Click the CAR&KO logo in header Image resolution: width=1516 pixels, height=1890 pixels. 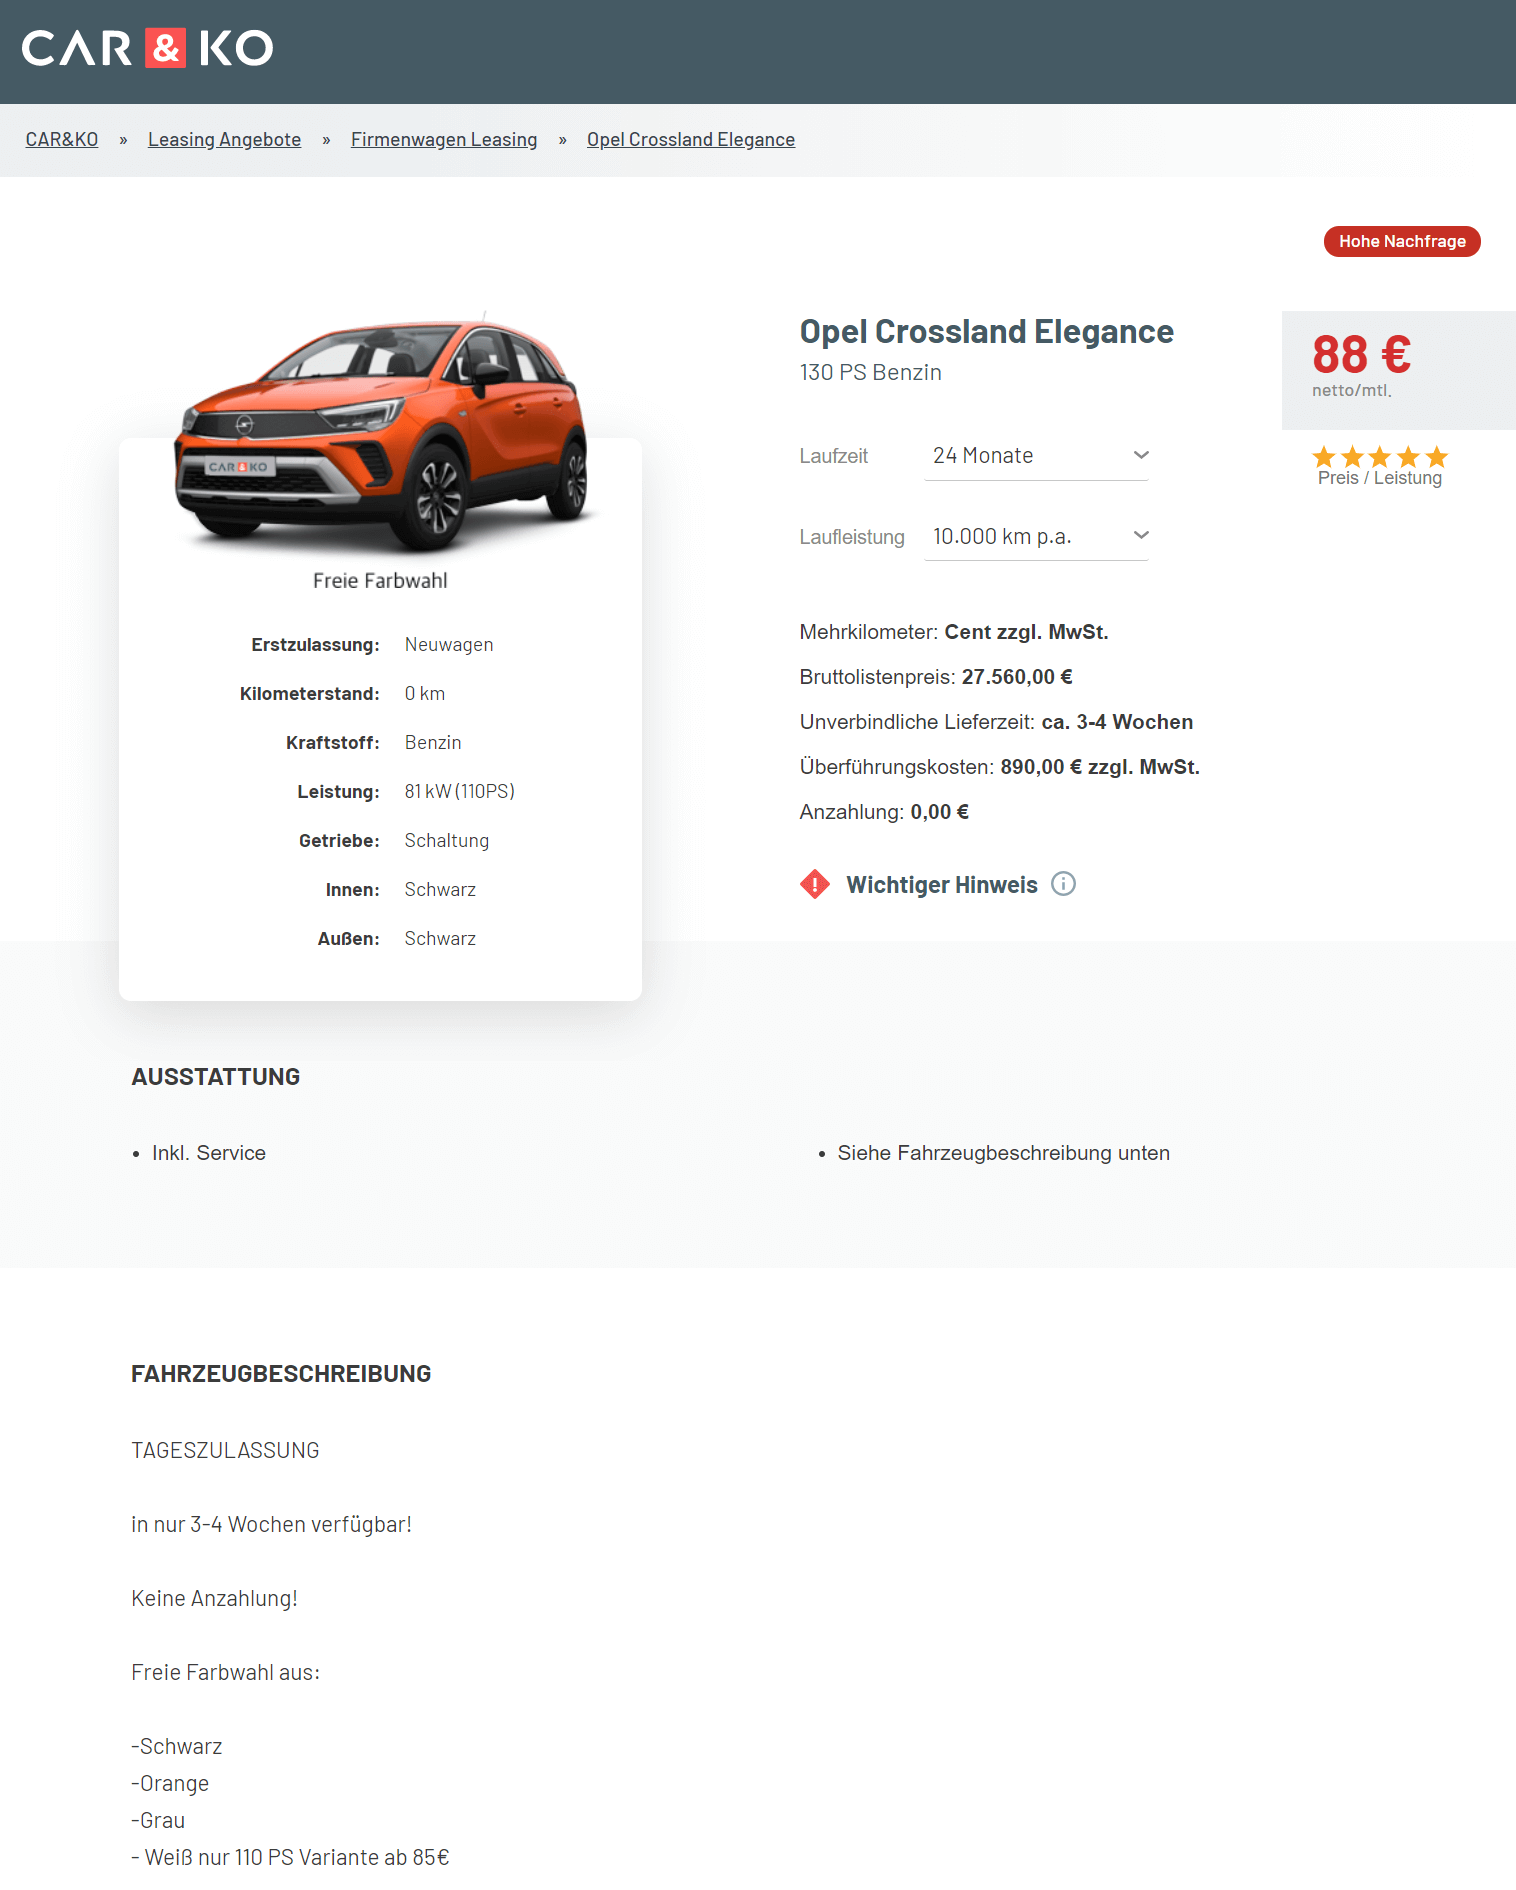[148, 48]
